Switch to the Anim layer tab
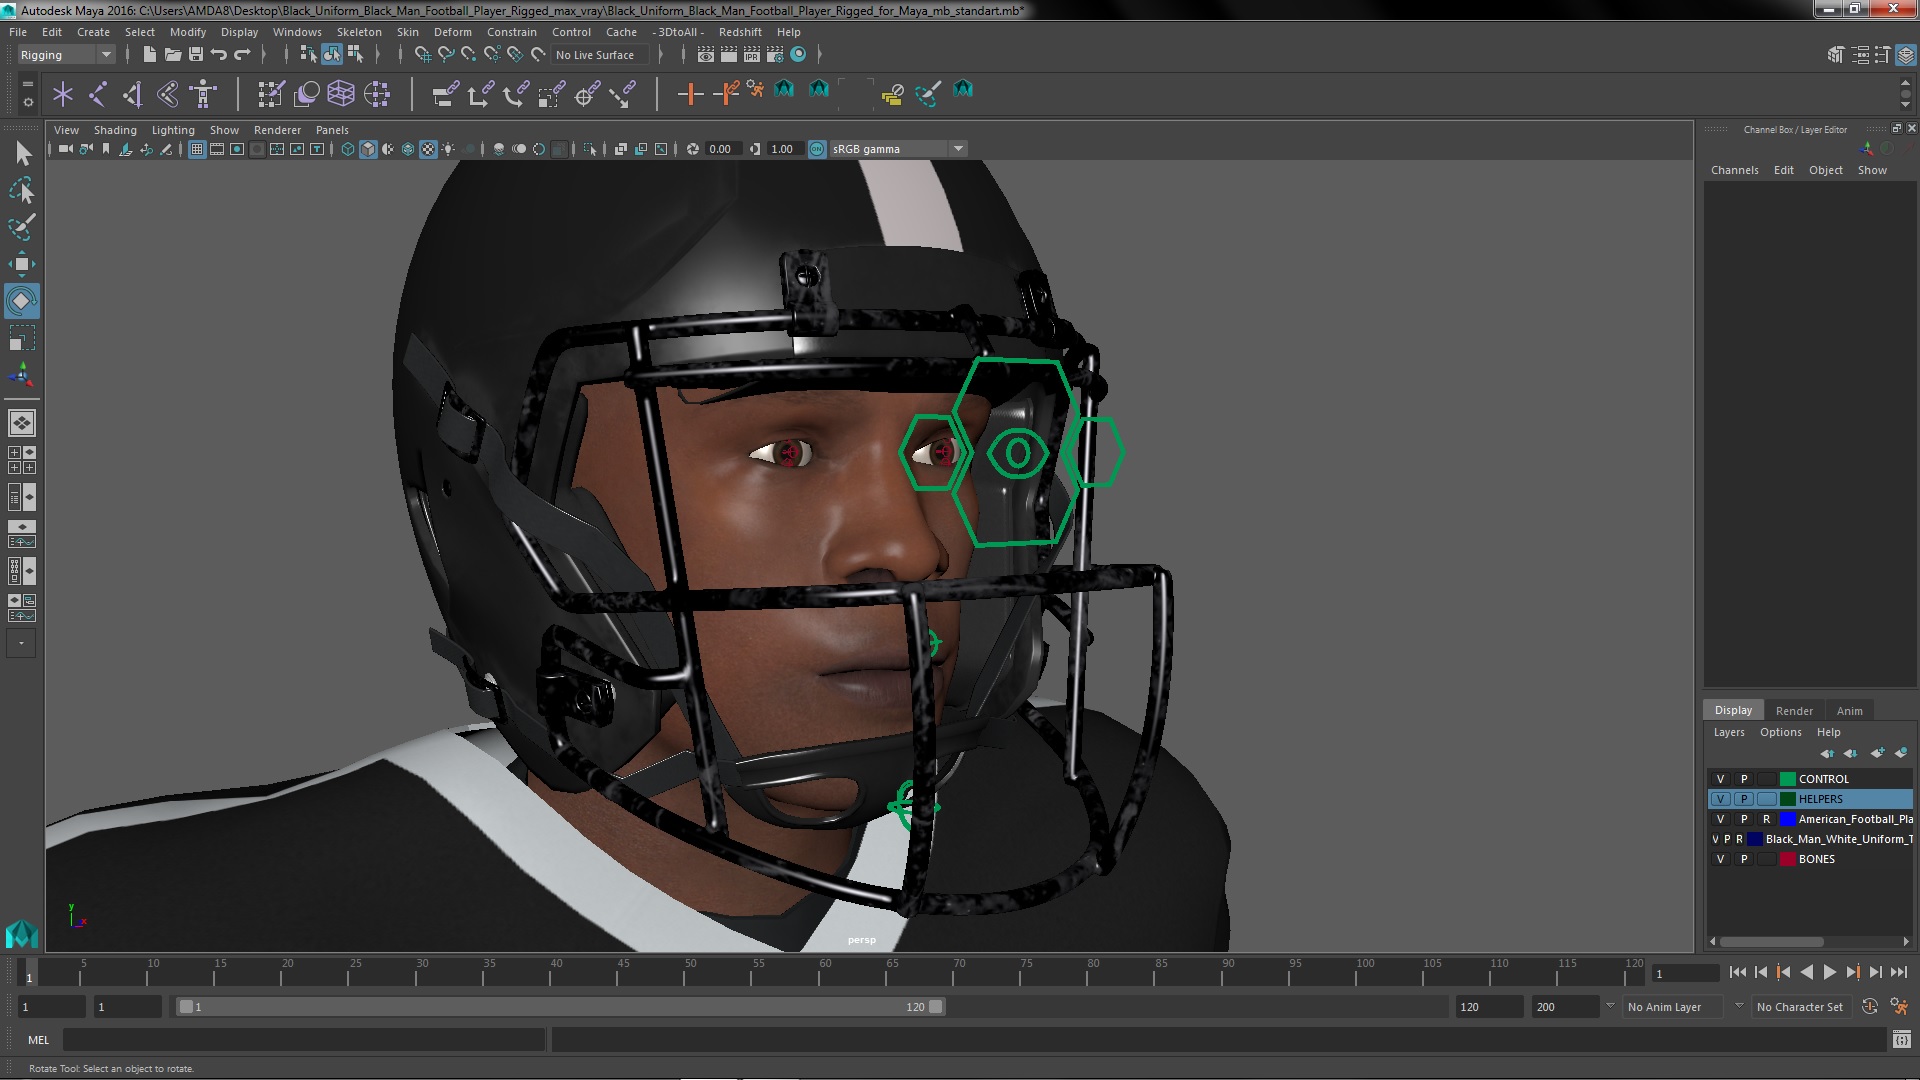This screenshot has height=1080, width=1920. coord(1849,711)
